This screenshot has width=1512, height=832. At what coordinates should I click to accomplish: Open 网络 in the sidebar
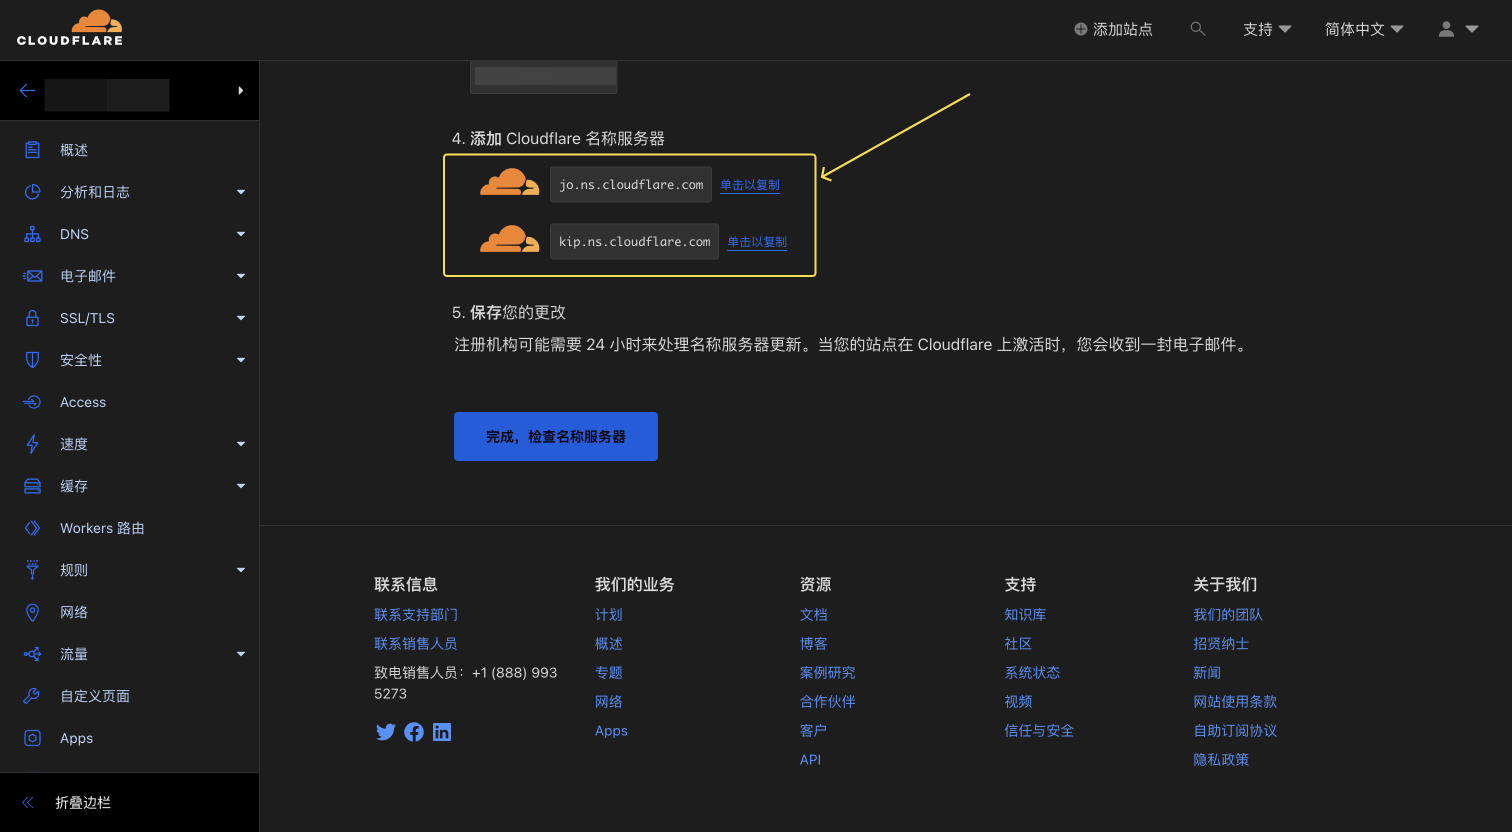point(74,612)
